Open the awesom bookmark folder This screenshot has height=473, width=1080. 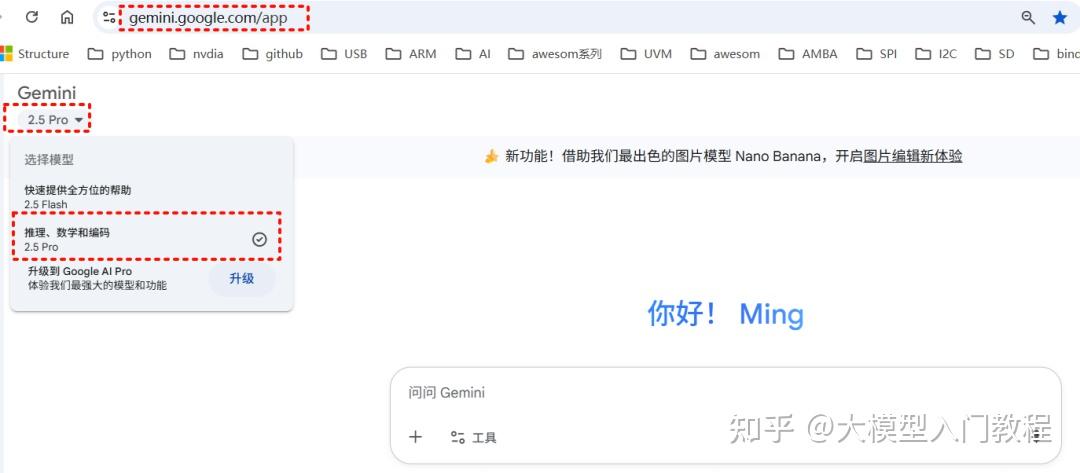tap(725, 54)
